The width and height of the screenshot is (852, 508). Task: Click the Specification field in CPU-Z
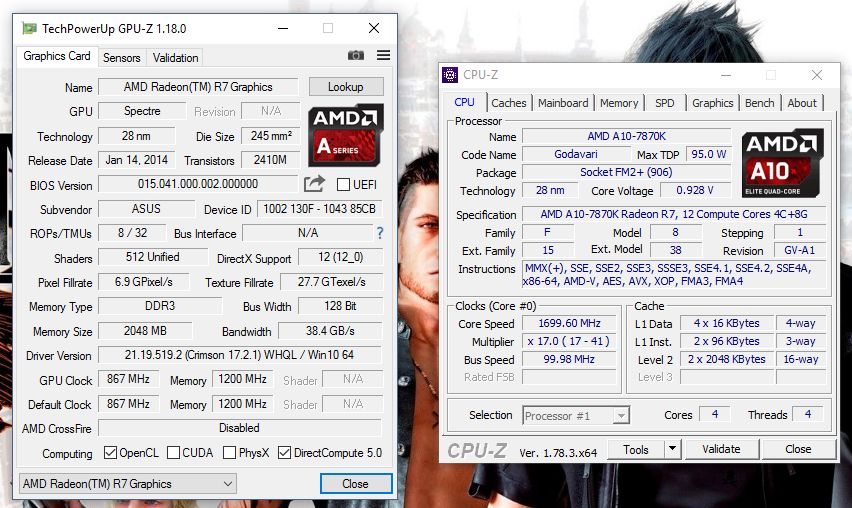(674, 214)
